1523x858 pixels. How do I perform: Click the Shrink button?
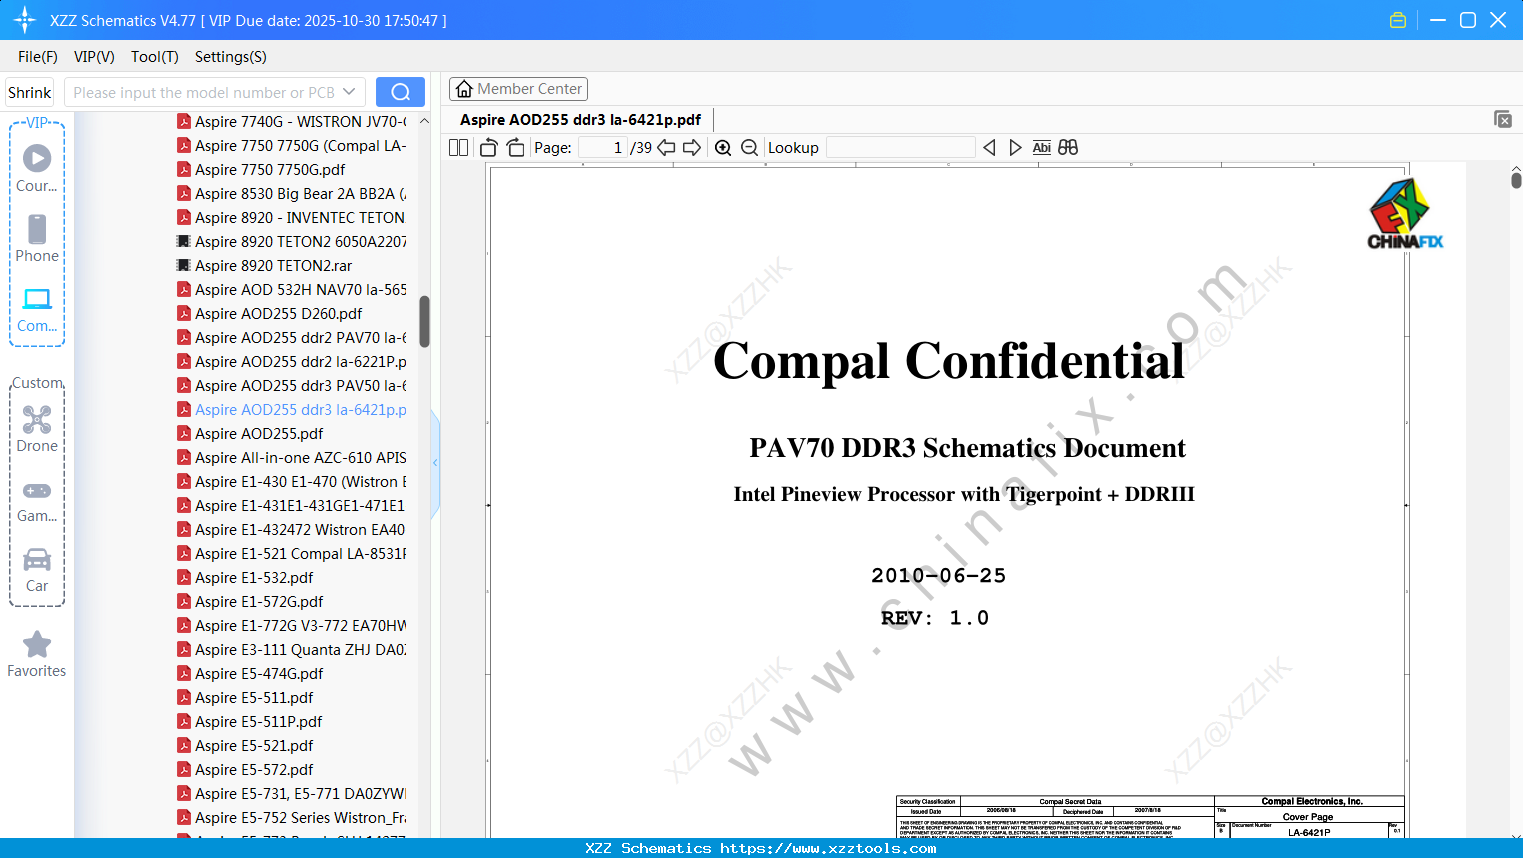[x=30, y=92]
